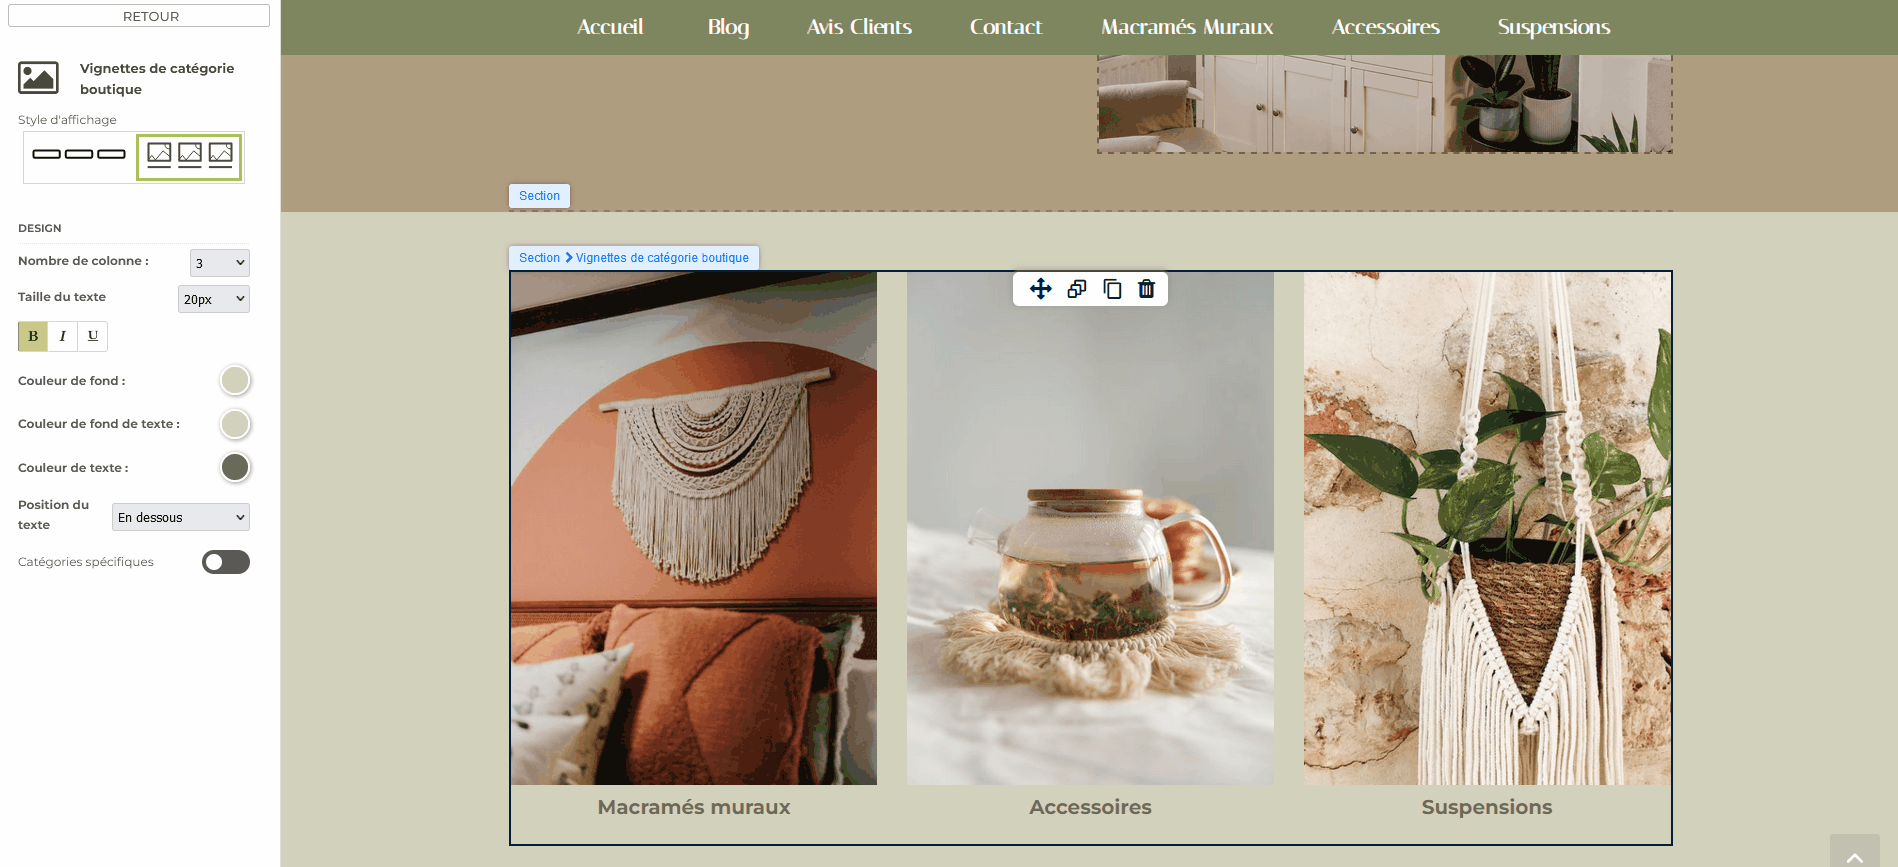Open the Couleur de texte color swatch
Viewport: 1898px width, 867px height.
(235, 467)
